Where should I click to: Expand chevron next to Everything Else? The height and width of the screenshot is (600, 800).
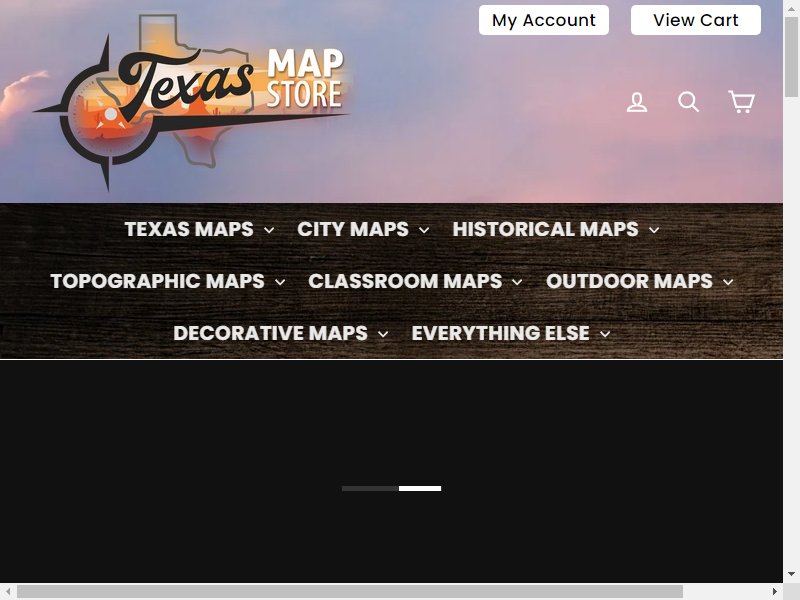(x=605, y=335)
